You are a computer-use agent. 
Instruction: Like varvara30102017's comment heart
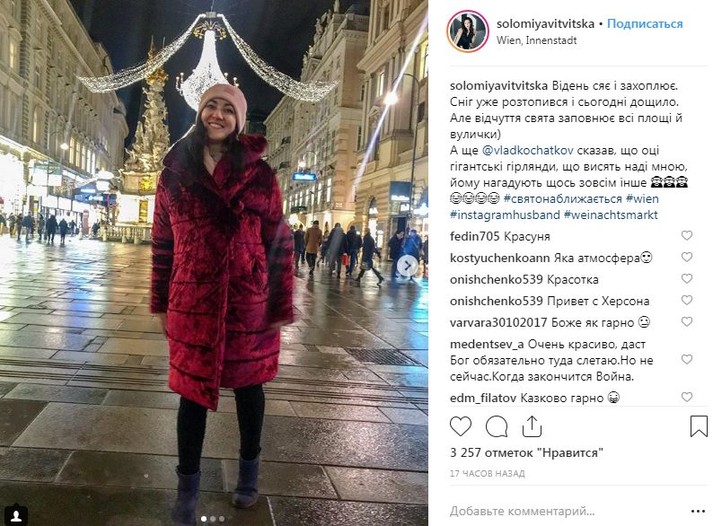pos(687,322)
